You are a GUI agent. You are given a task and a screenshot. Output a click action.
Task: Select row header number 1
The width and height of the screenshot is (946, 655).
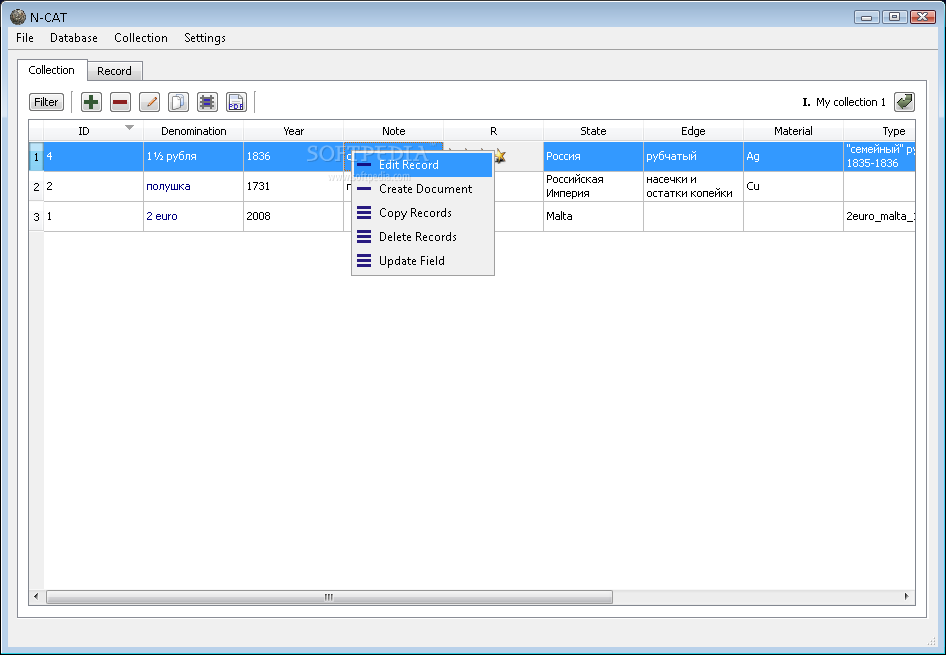coord(36,157)
